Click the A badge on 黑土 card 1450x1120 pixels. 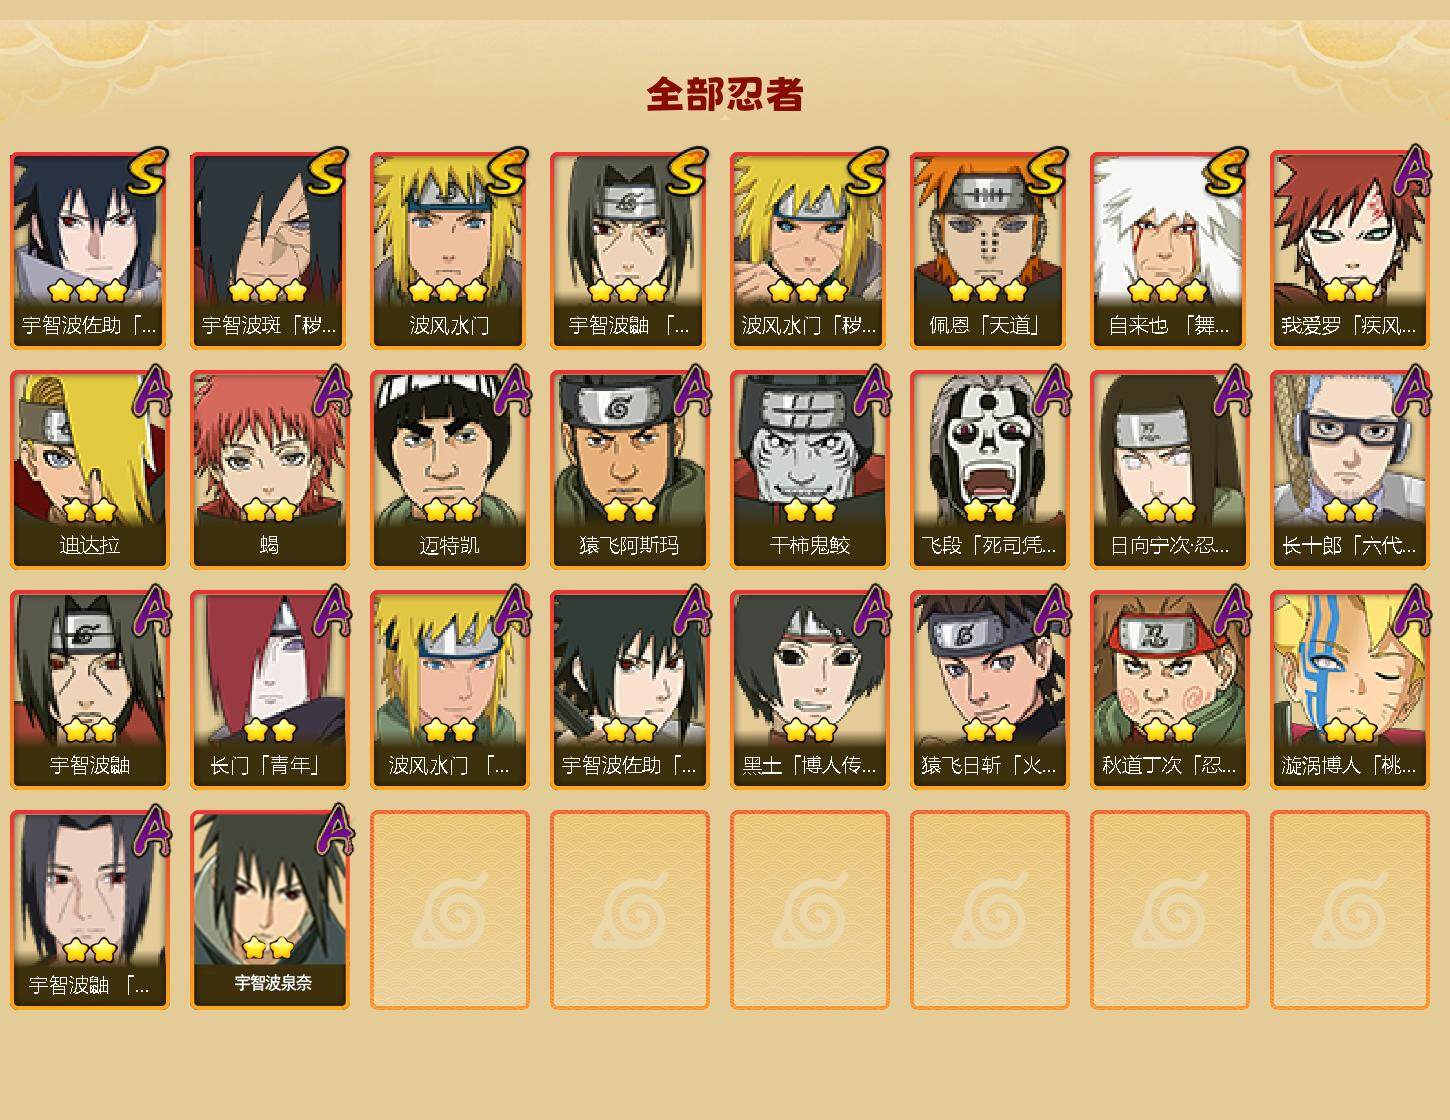[872, 610]
